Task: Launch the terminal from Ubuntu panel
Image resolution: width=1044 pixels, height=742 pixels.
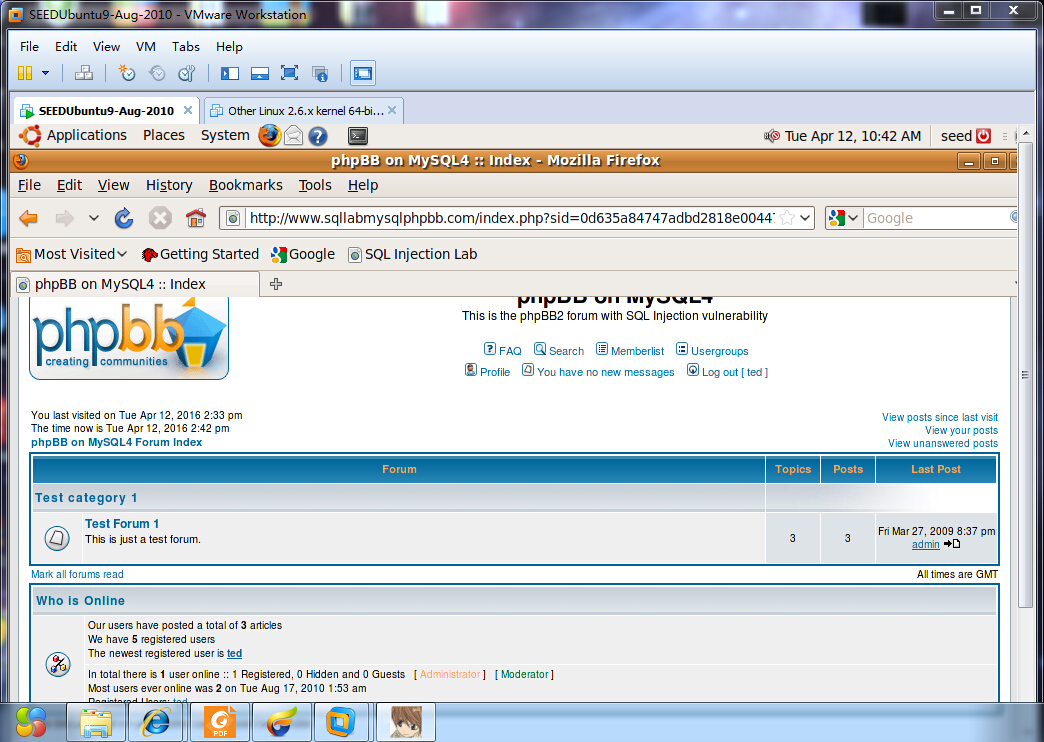Action: tap(358, 136)
